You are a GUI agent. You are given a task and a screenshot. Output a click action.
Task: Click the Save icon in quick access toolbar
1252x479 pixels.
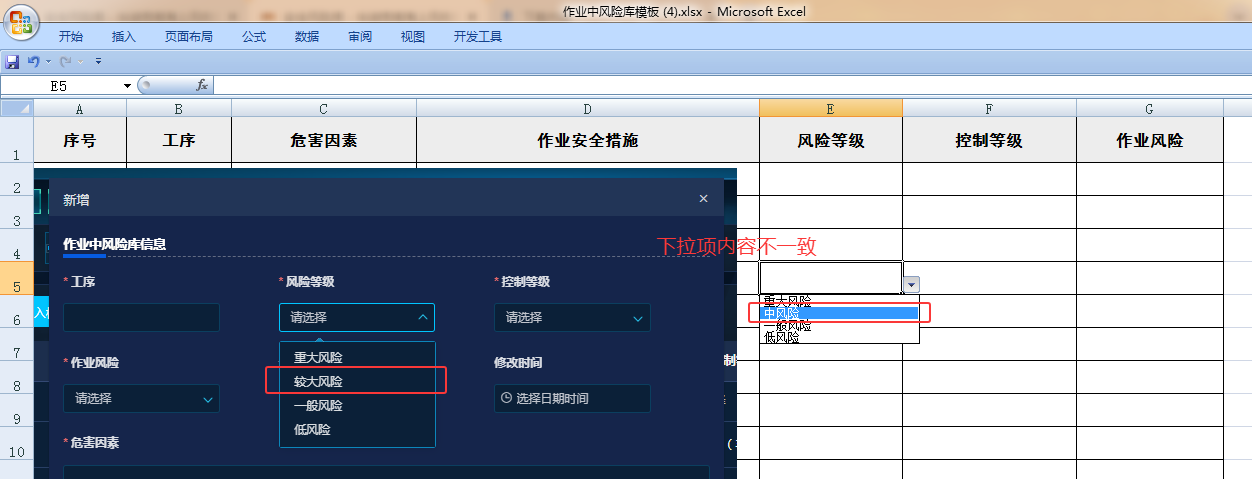click(13, 62)
